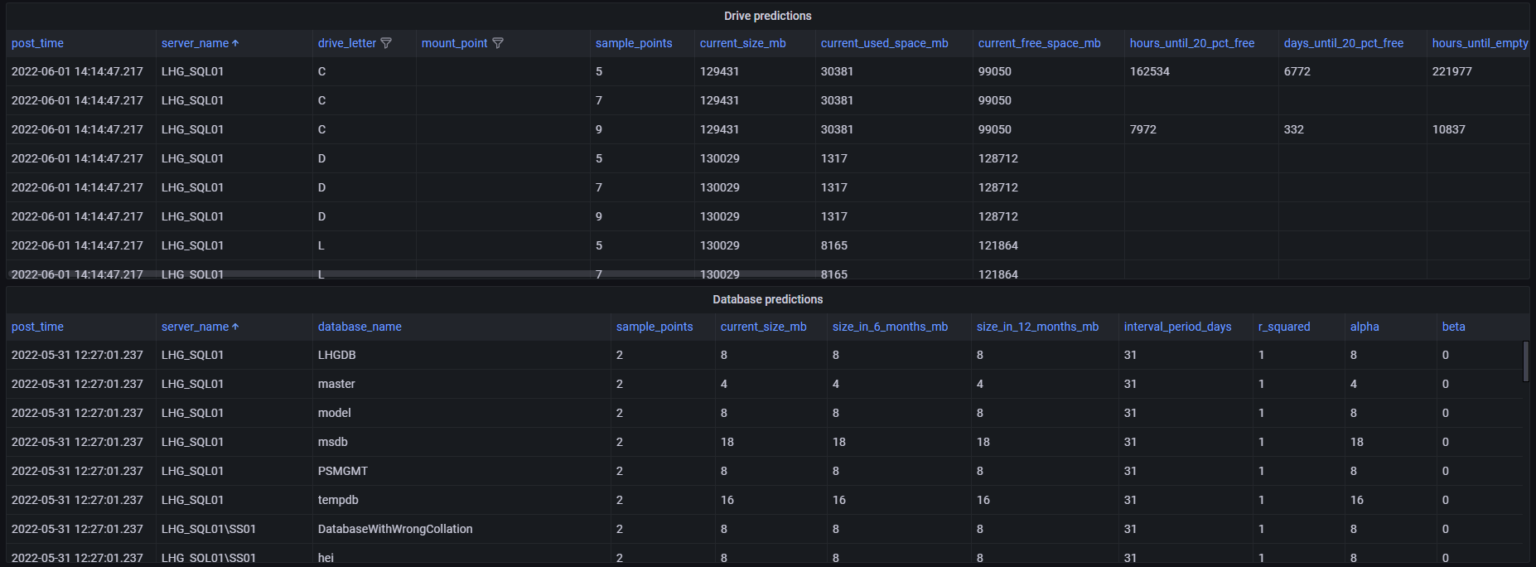Screen dimensions: 1536x567
Task: Select the DatabaseWithWrongCollation cell
Action: tap(394, 529)
